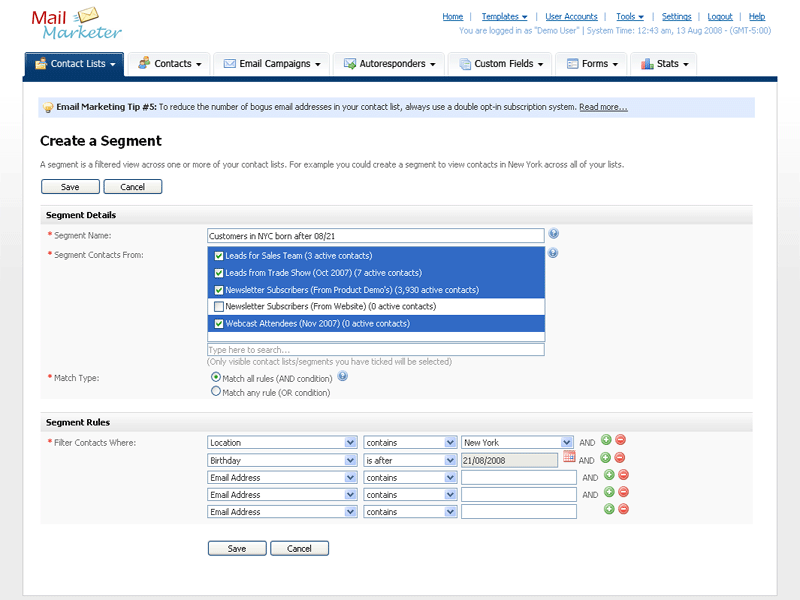Click help icon beside Segment Name field
The height and width of the screenshot is (600, 800).
(x=553, y=234)
